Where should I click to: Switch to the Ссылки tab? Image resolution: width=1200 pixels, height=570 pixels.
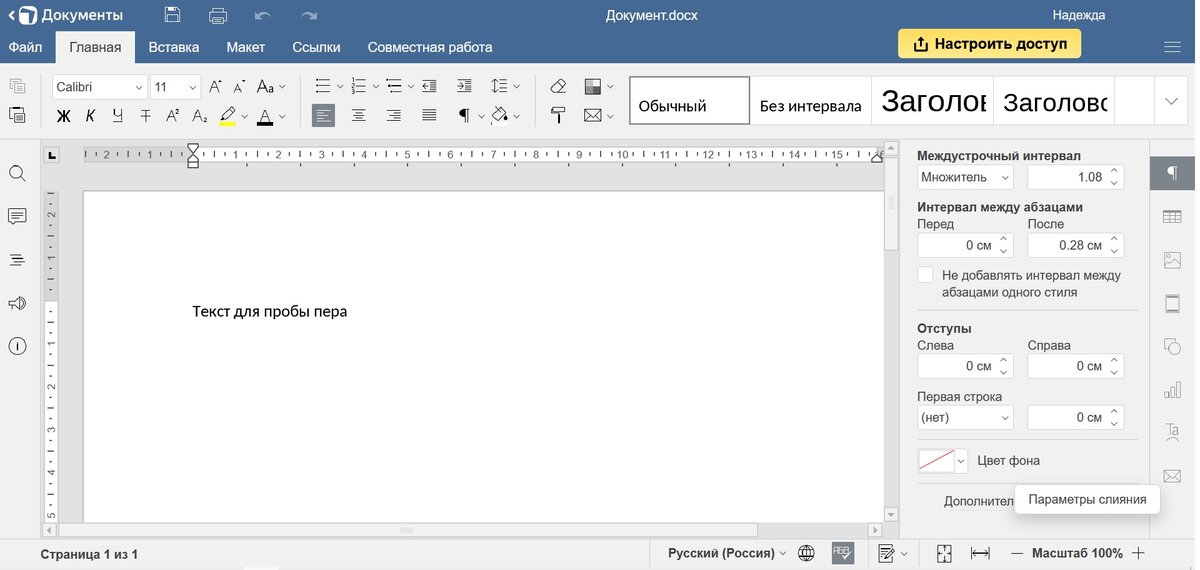point(316,47)
